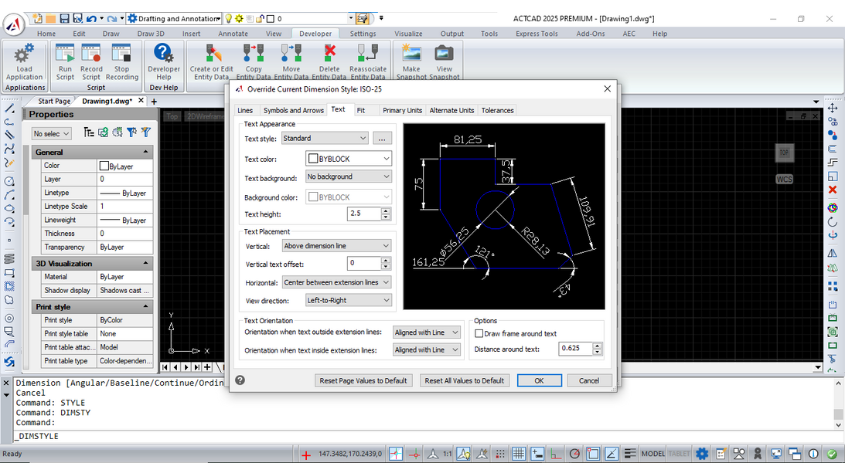The height and width of the screenshot is (475, 845).
Task: Toggle lineweight display icon in status bar
Action: click(x=629, y=454)
